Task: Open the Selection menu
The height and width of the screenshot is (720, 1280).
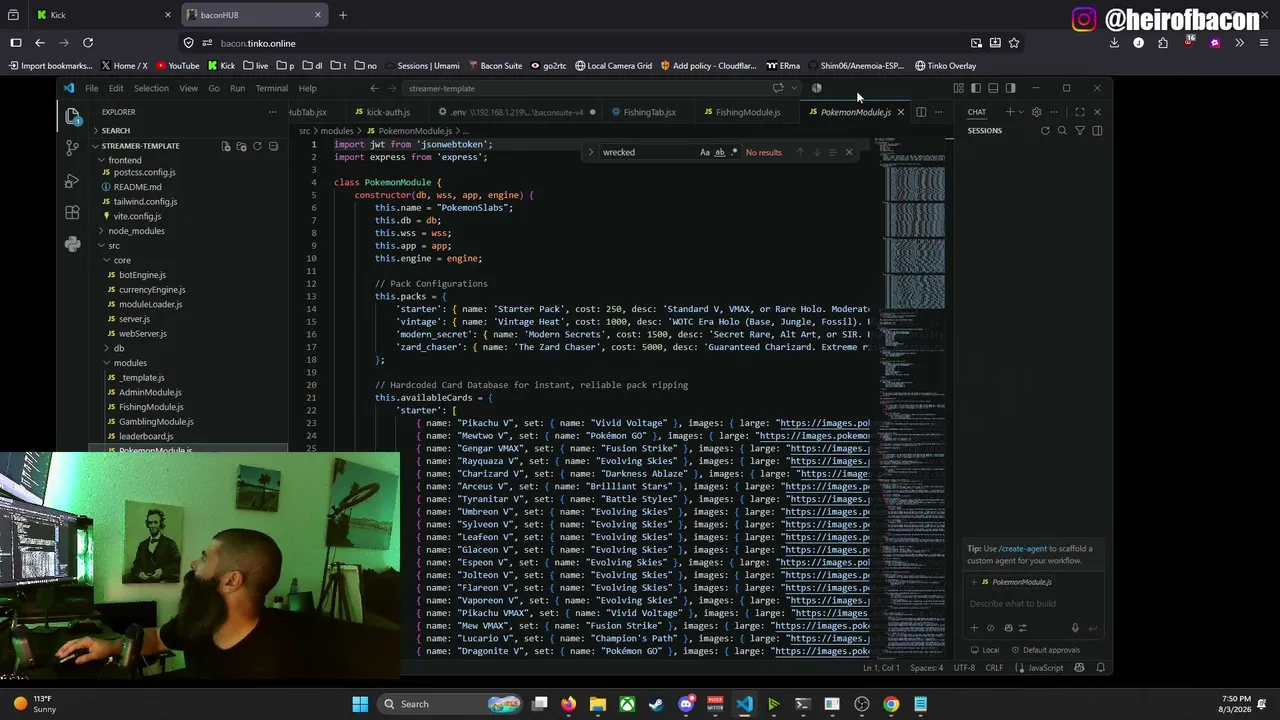Action: click(x=151, y=88)
